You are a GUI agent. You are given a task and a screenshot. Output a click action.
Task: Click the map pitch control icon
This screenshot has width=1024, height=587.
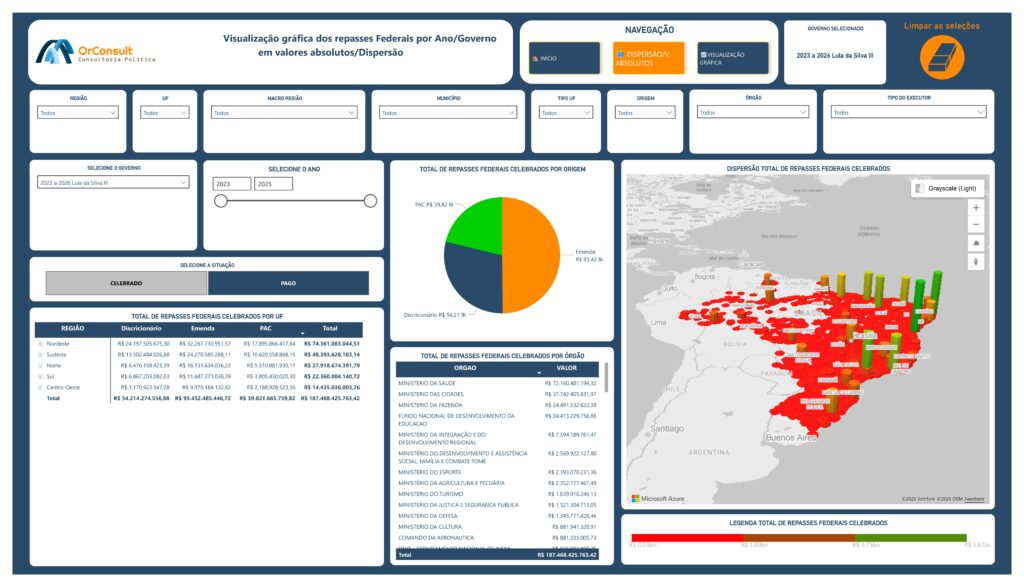pos(975,243)
